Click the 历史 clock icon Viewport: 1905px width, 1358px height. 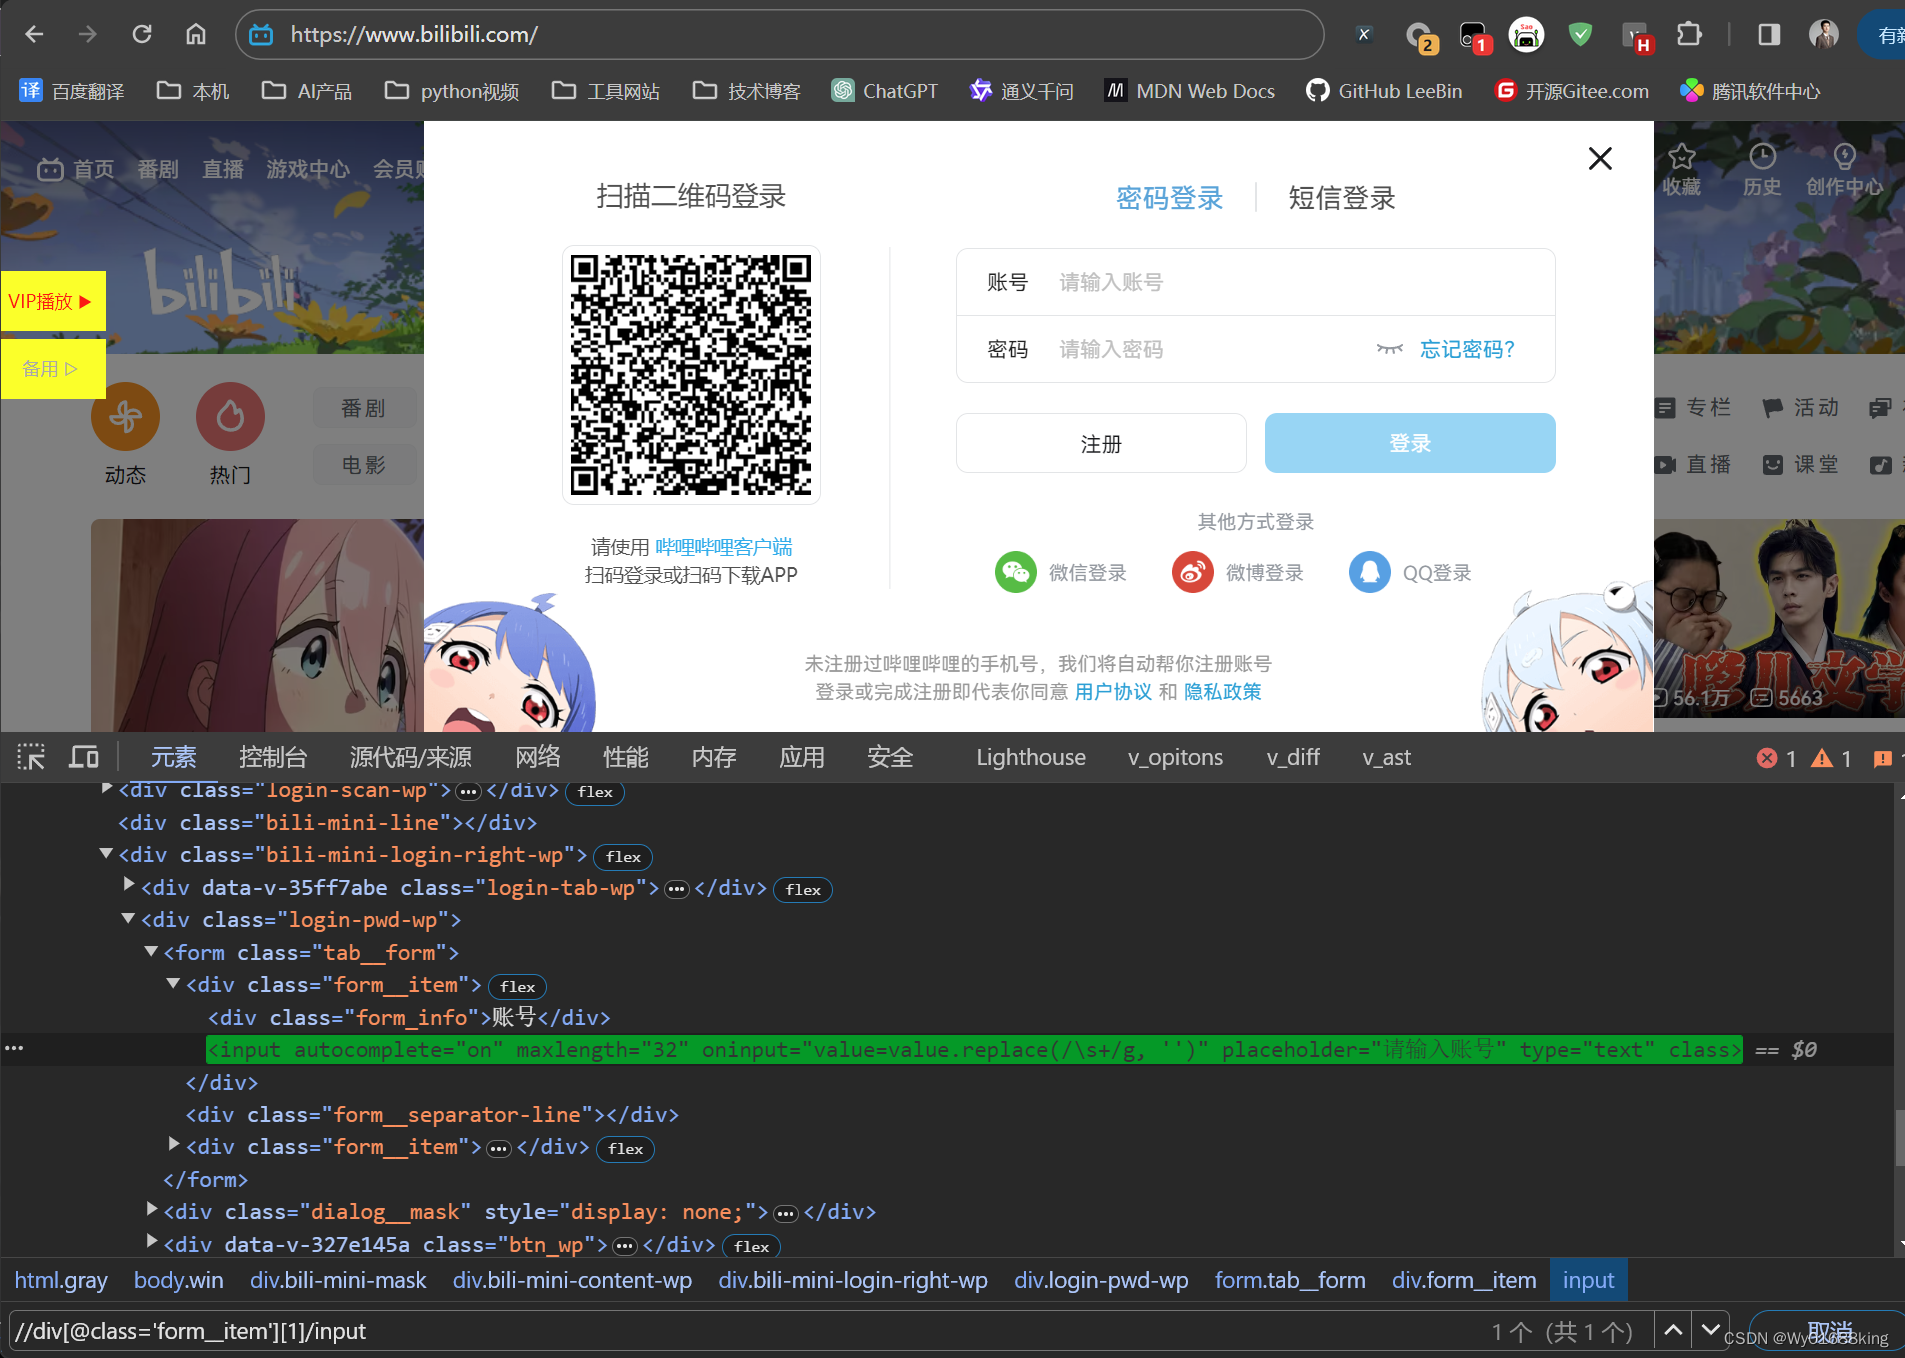click(1762, 156)
